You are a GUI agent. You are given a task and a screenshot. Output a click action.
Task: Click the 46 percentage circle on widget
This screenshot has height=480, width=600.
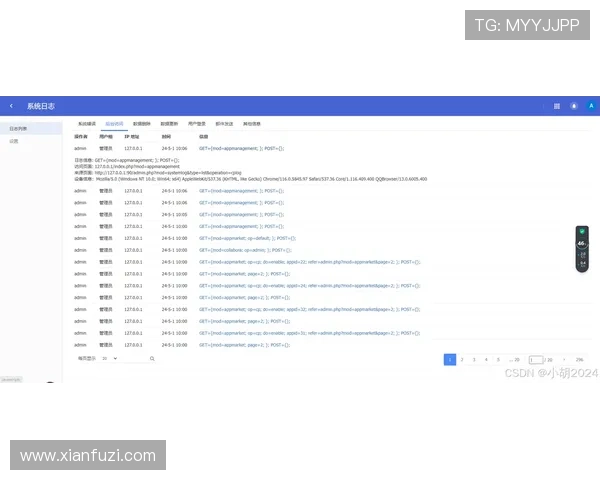click(x=581, y=243)
